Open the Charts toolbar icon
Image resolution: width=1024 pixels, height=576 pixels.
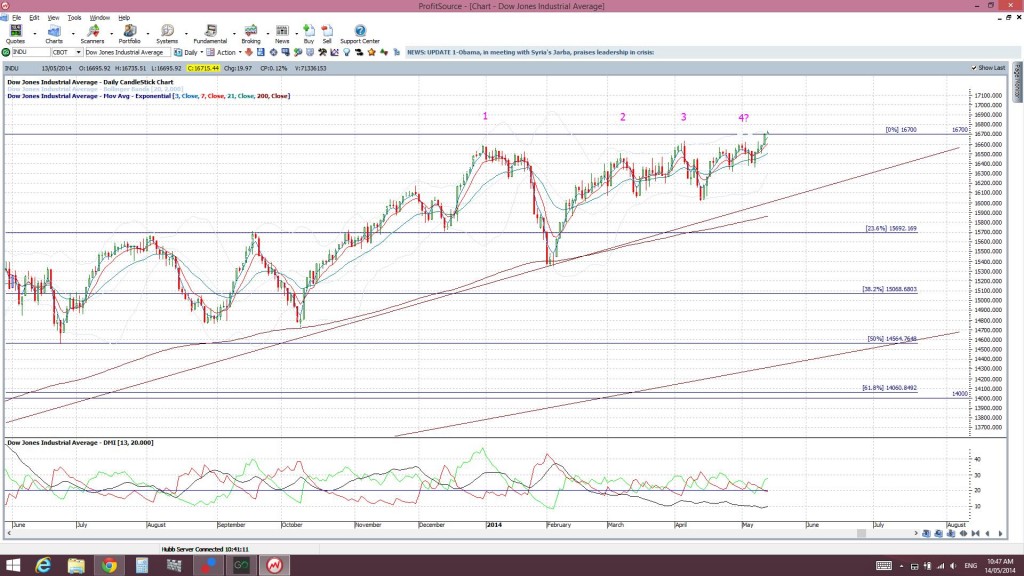pos(54,31)
